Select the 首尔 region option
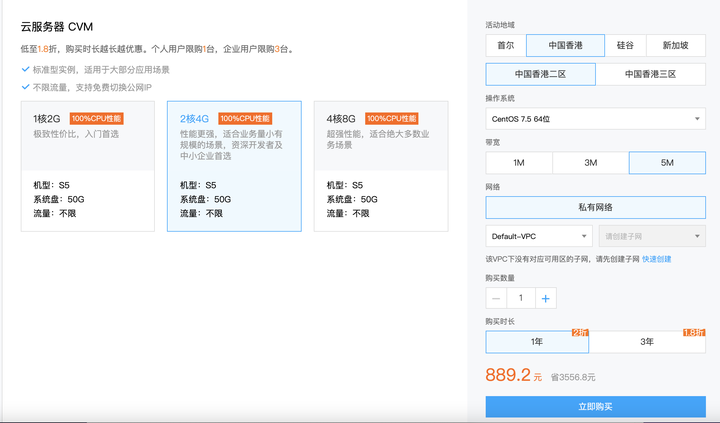720x423 pixels. tap(506, 45)
